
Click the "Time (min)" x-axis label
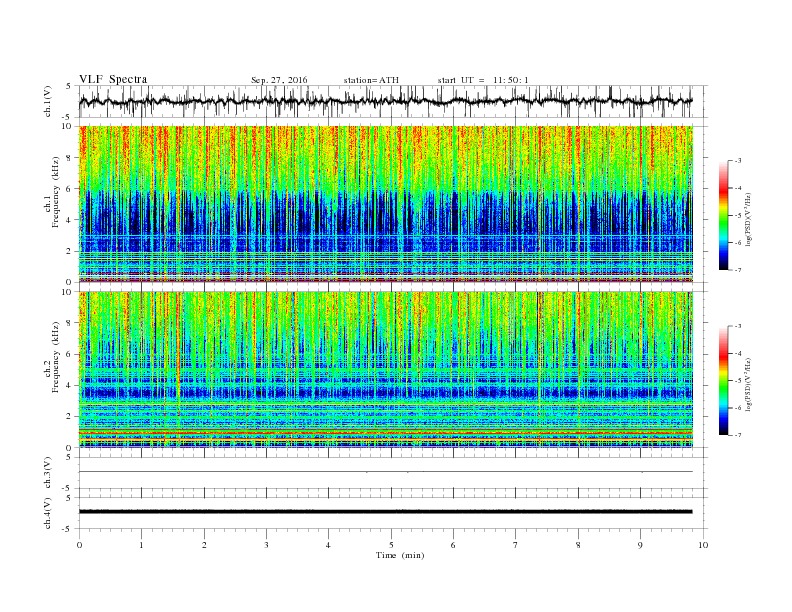[400, 555]
